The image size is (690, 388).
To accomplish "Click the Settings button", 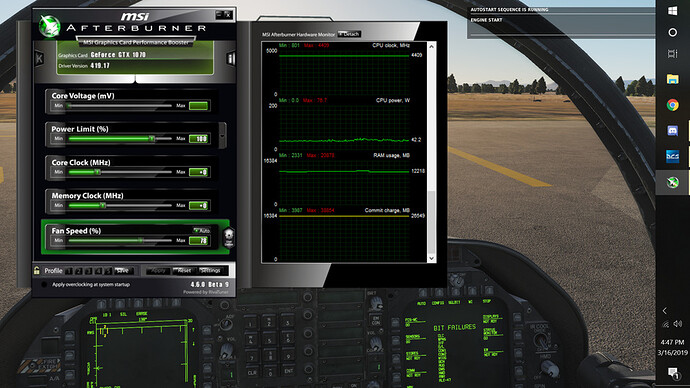I will pyautogui.click(x=210, y=271).
